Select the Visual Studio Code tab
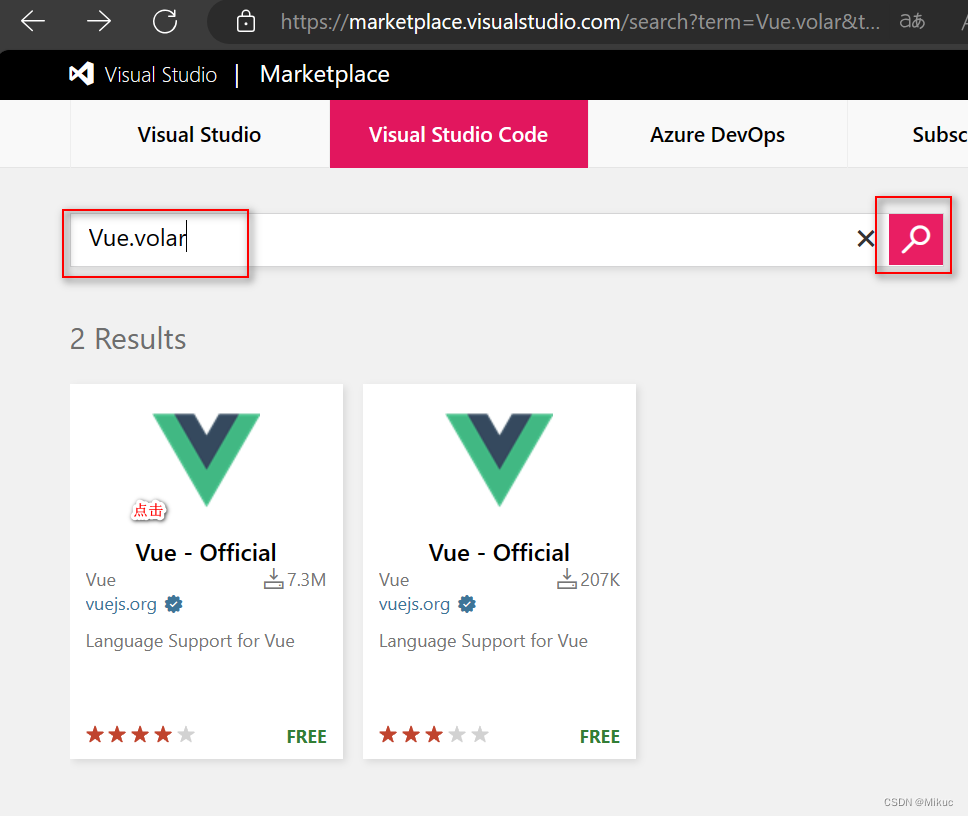Viewport: 968px width, 816px height. [459, 135]
